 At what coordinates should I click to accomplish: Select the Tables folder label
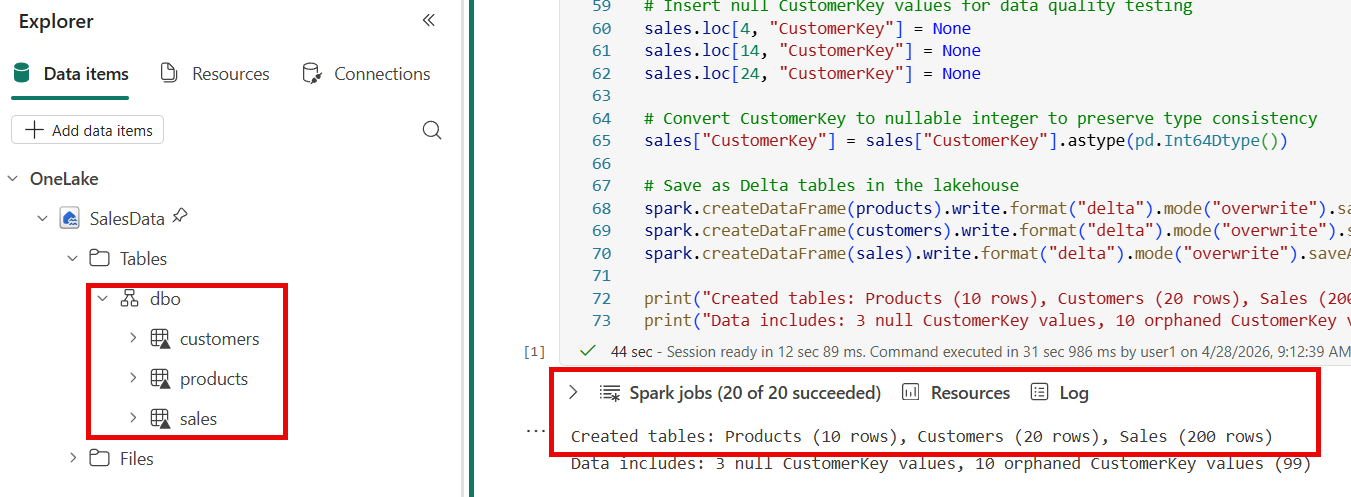tap(143, 259)
